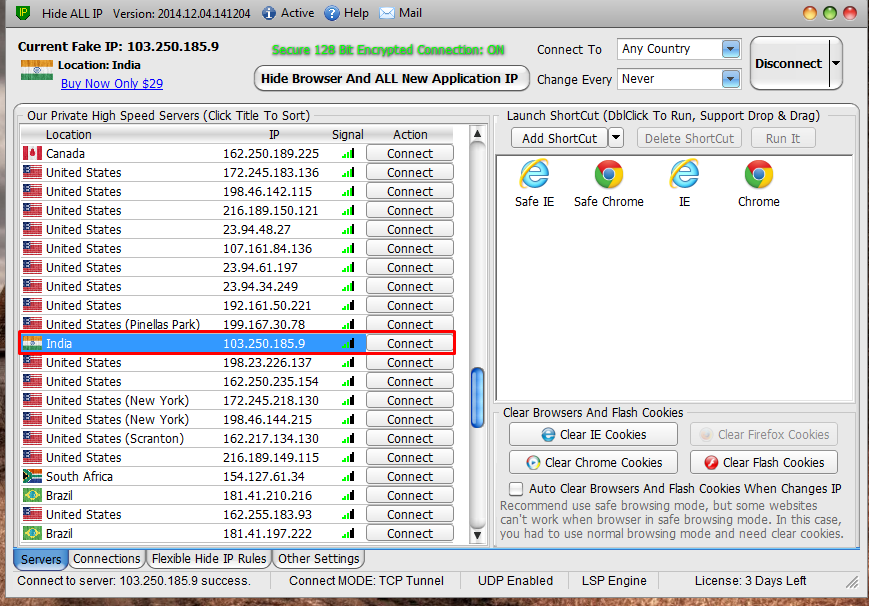Open Mail from the title bar

pos(400,13)
